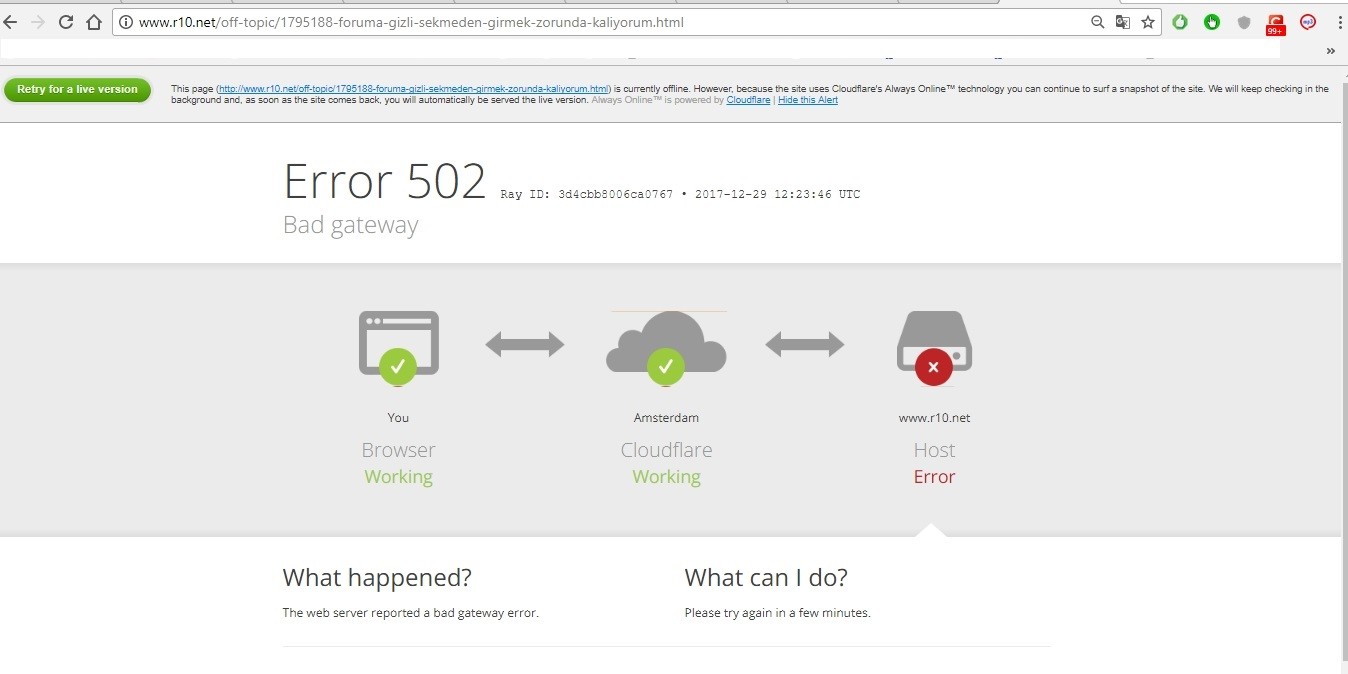Click Retry for a live version
This screenshot has width=1348, height=674.
point(77,90)
